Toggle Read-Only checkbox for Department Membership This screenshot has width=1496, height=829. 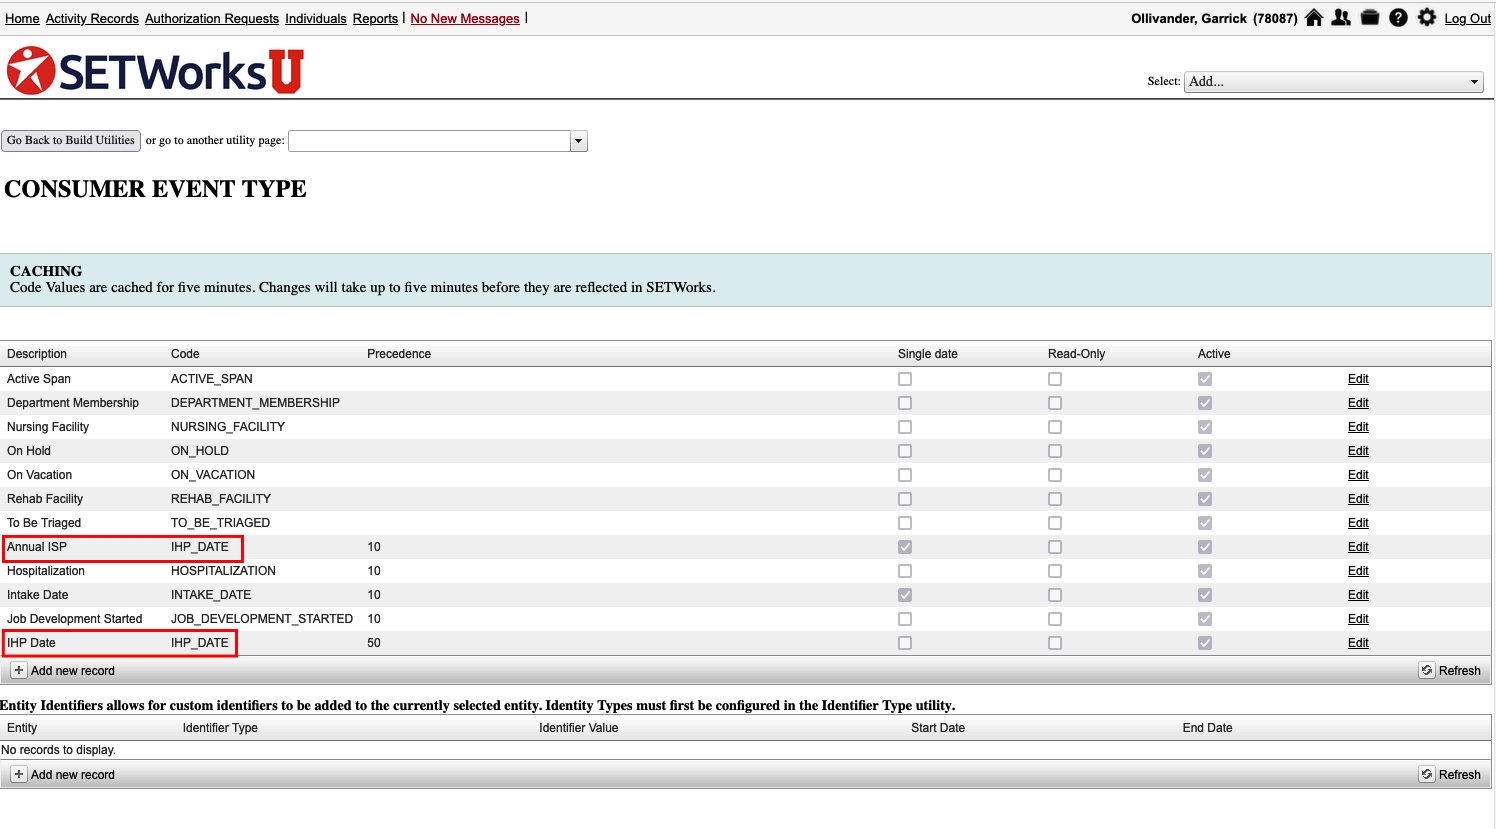tap(1055, 403)
